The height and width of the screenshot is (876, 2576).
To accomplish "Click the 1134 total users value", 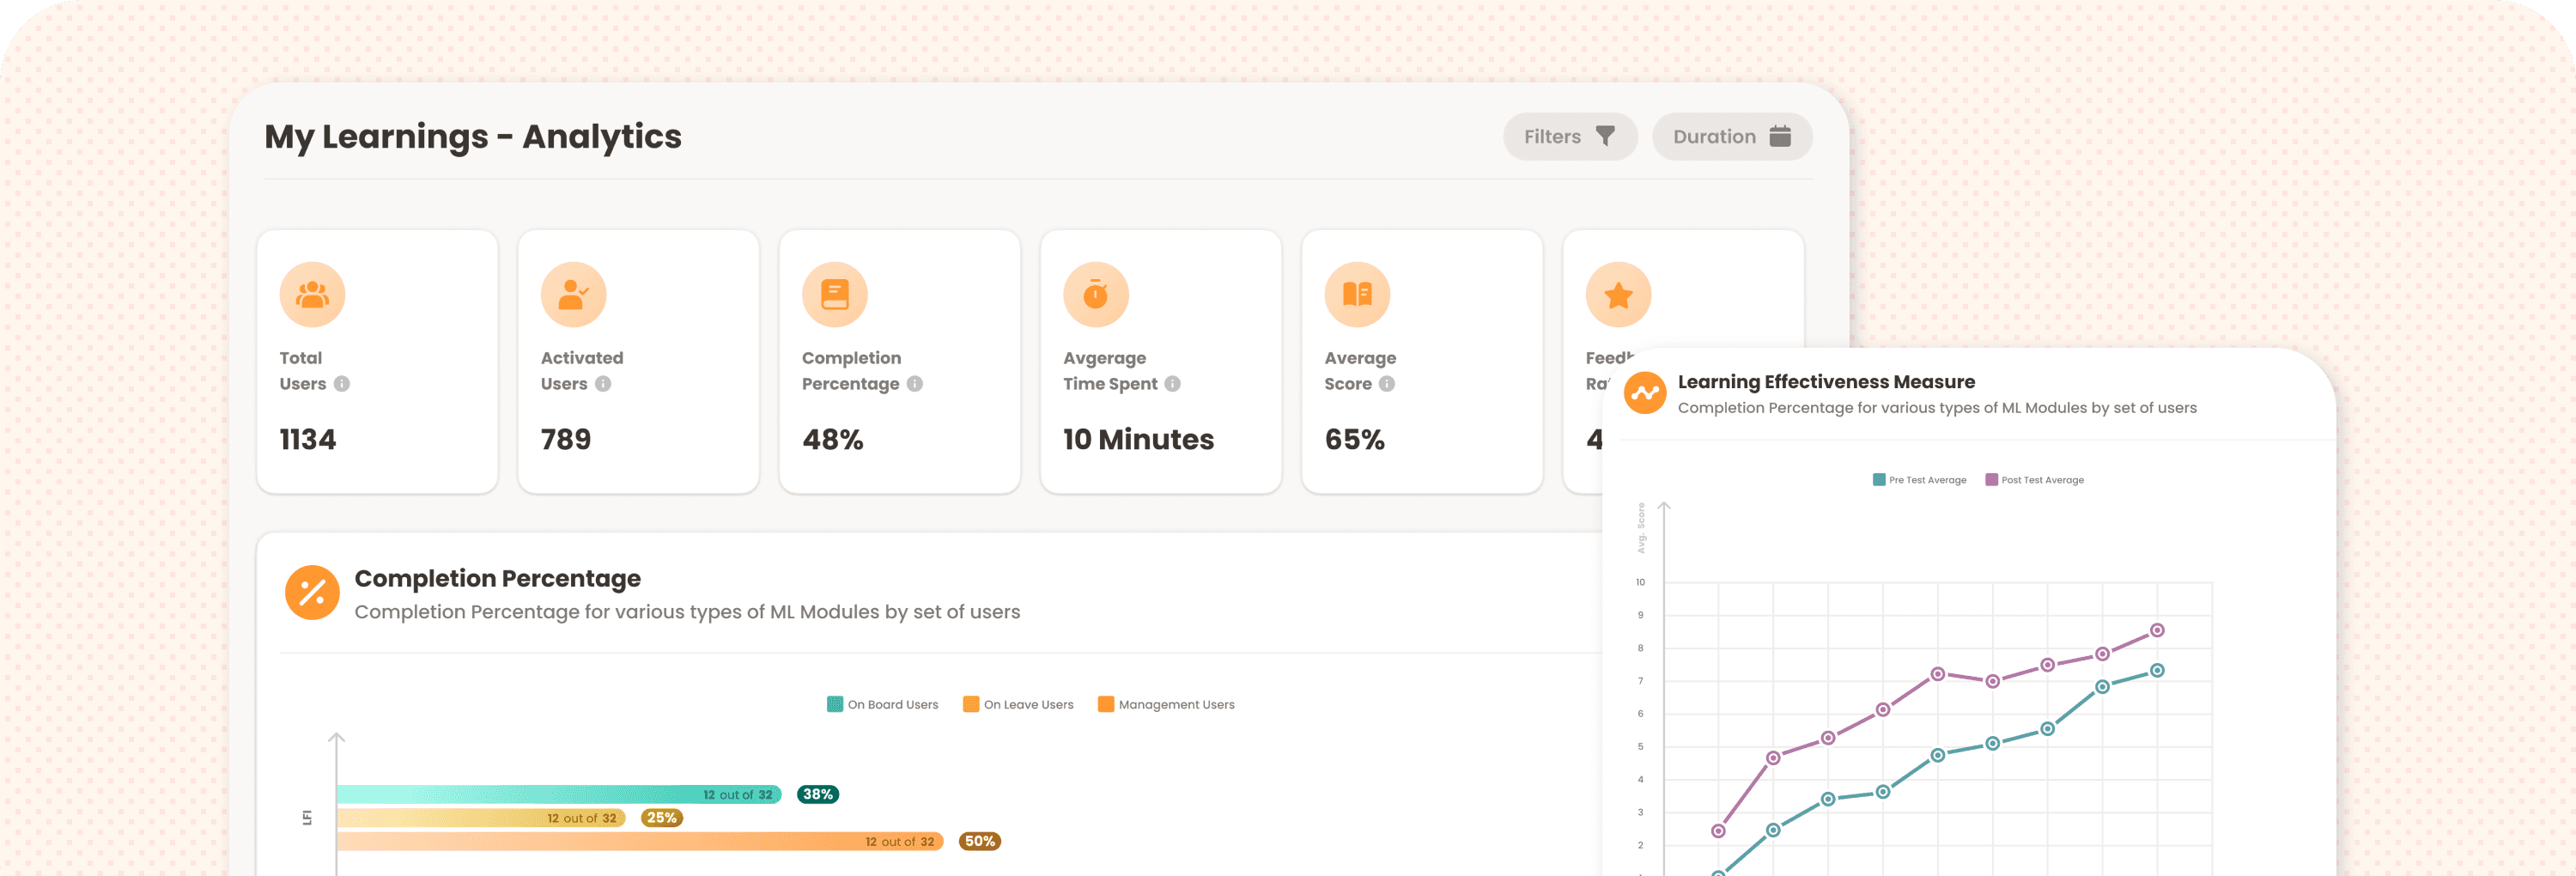I will pos(308,440).
